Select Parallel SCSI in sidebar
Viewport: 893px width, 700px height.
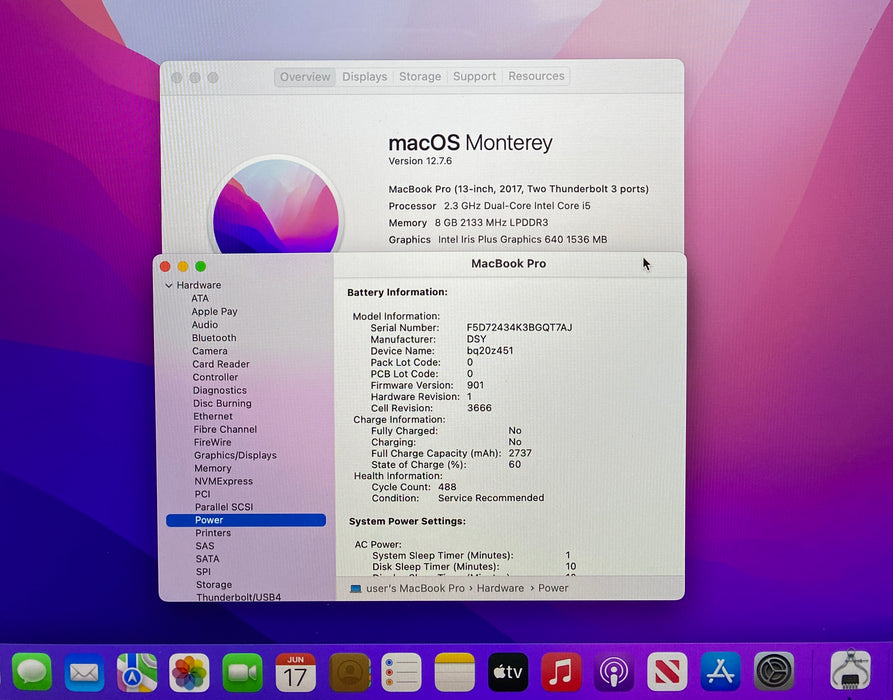coord(224,507)
